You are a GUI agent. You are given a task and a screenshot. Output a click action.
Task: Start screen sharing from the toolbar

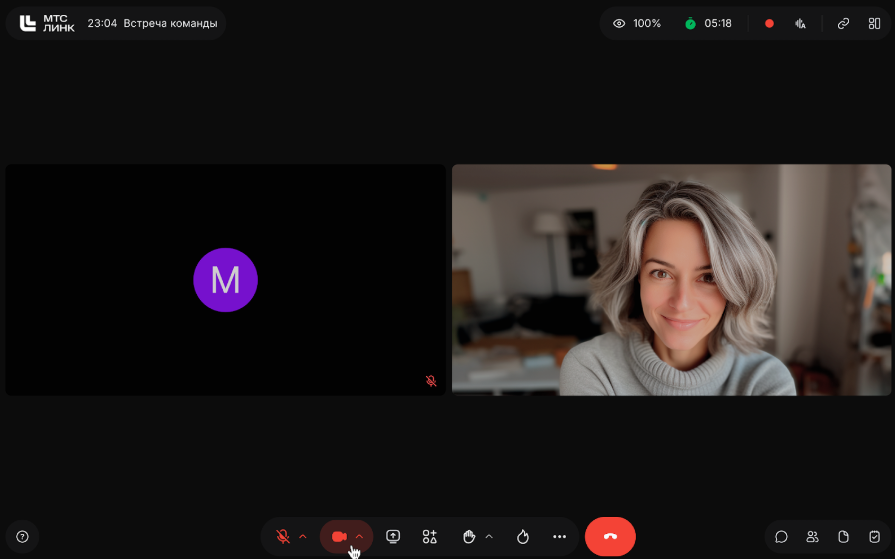point(393,537)
